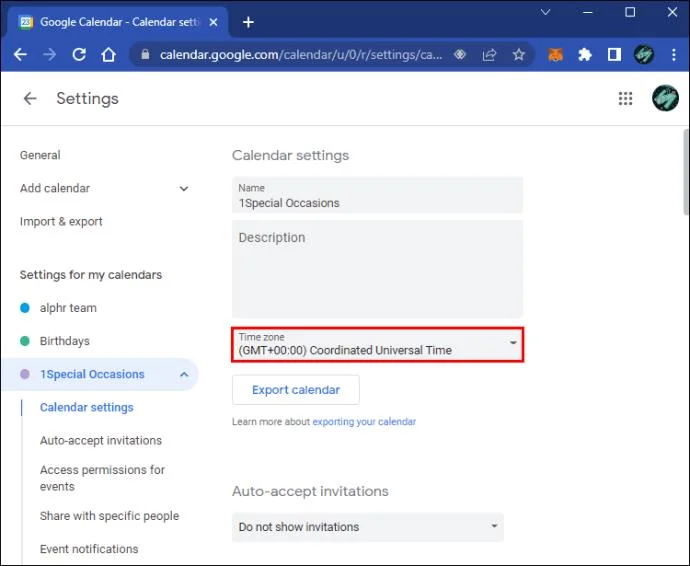
Task: Open General settings section
Action: tap(40, 155)
